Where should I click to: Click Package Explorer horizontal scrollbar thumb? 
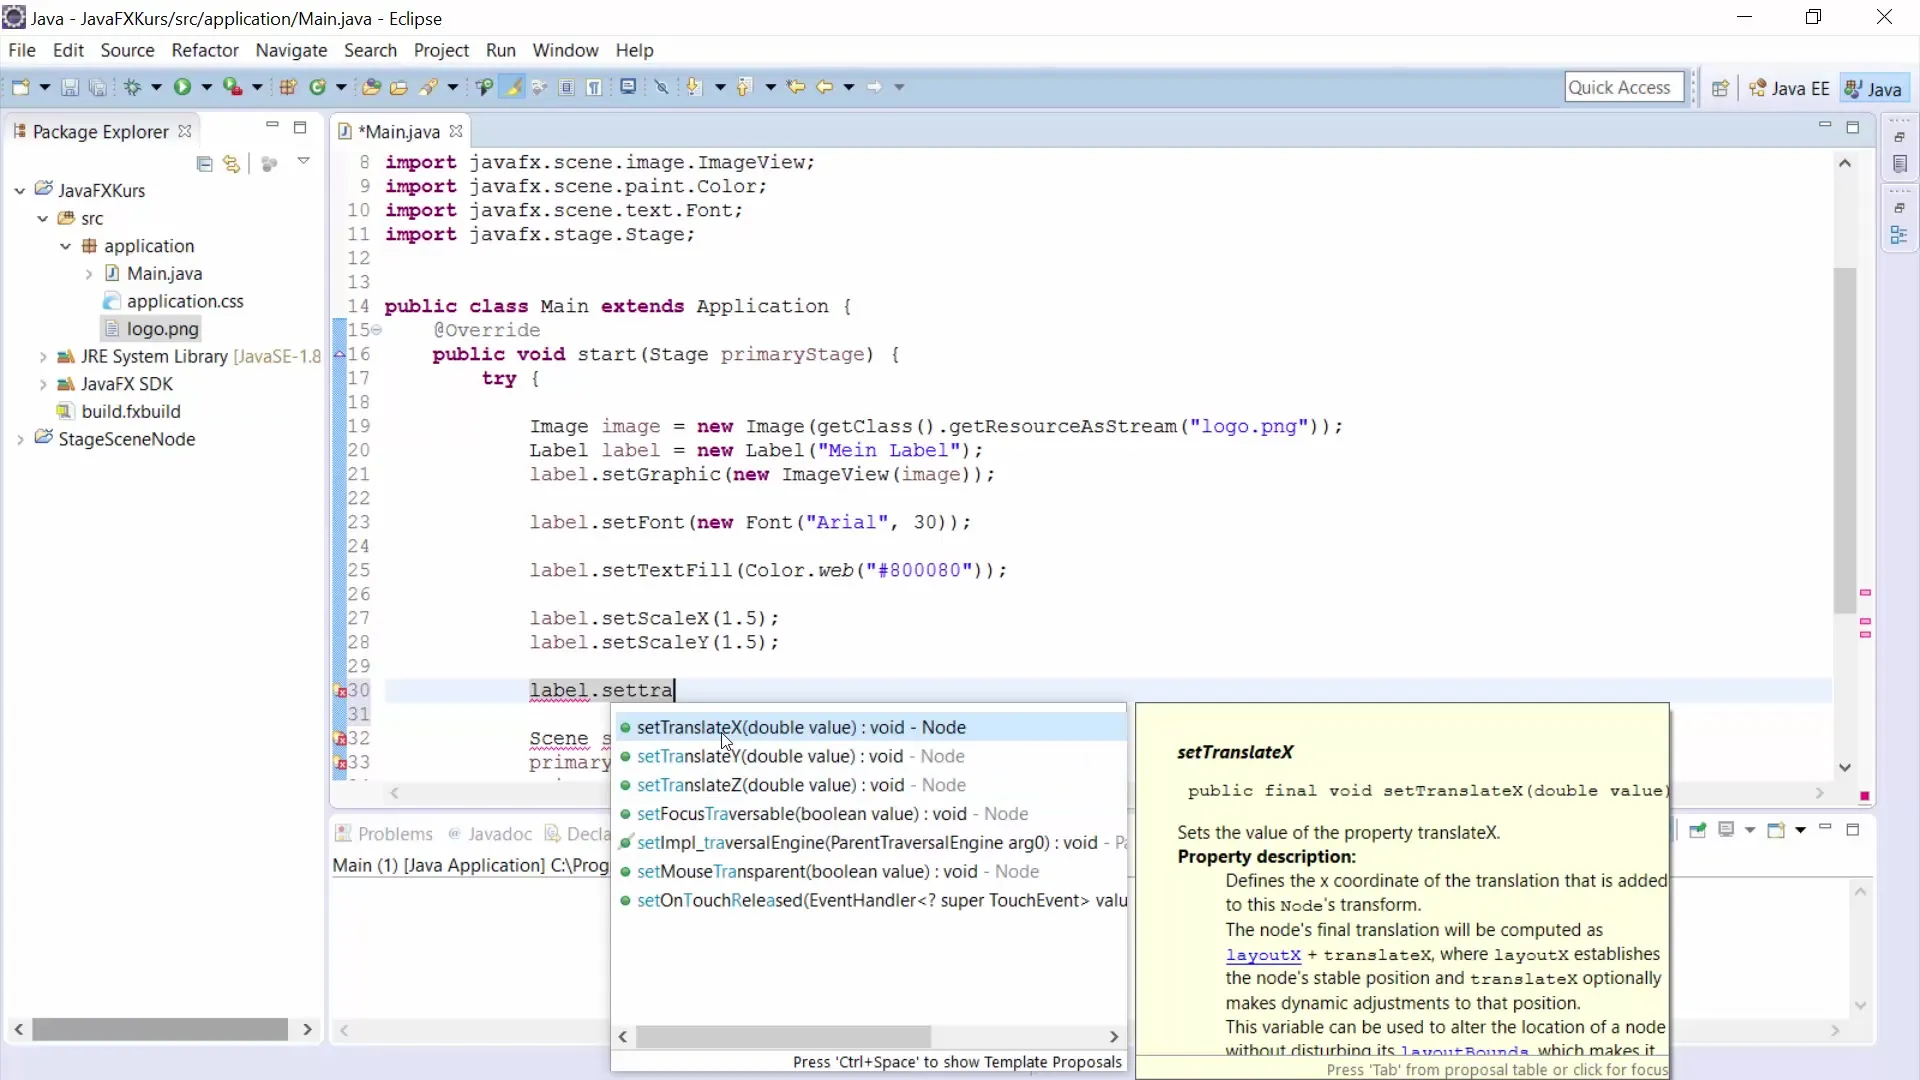click(x=160, y=1029)
